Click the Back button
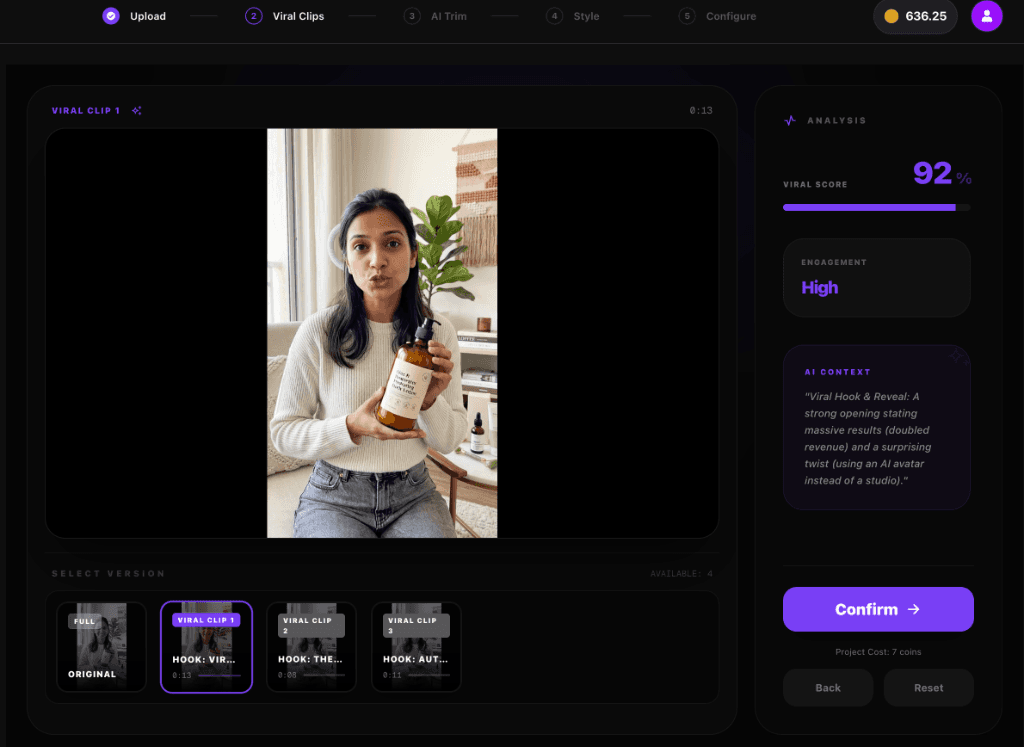The height and width of the screenshot is (747, 1024). (x=827, y=688)
